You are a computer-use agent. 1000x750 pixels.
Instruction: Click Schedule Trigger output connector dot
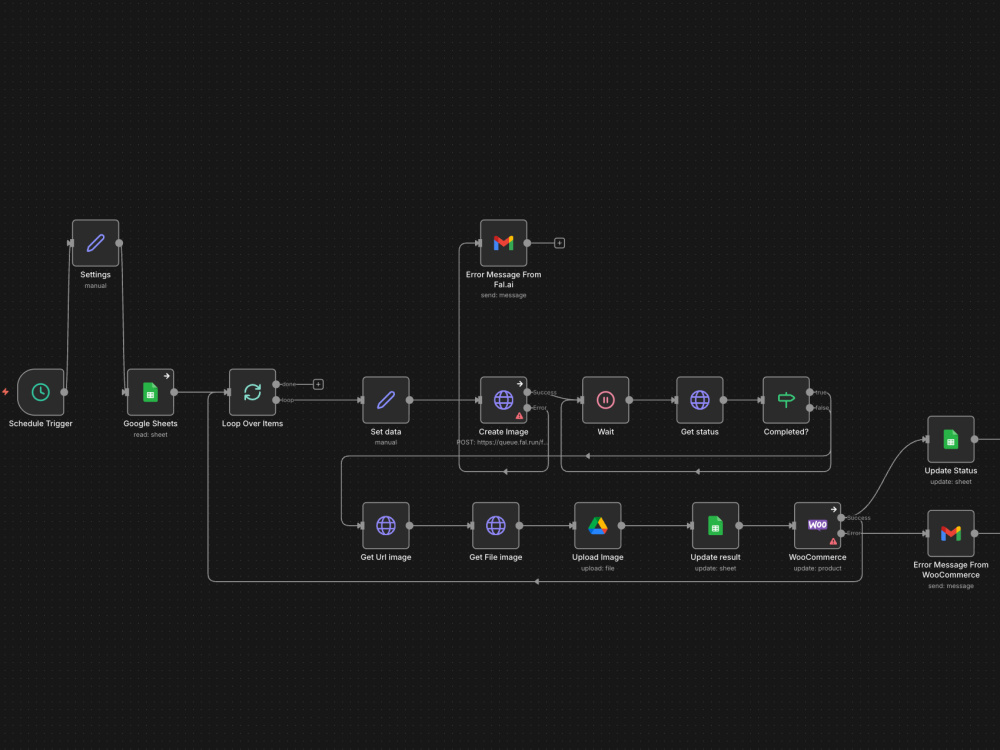pyautogui.click(x=64, y=392)
